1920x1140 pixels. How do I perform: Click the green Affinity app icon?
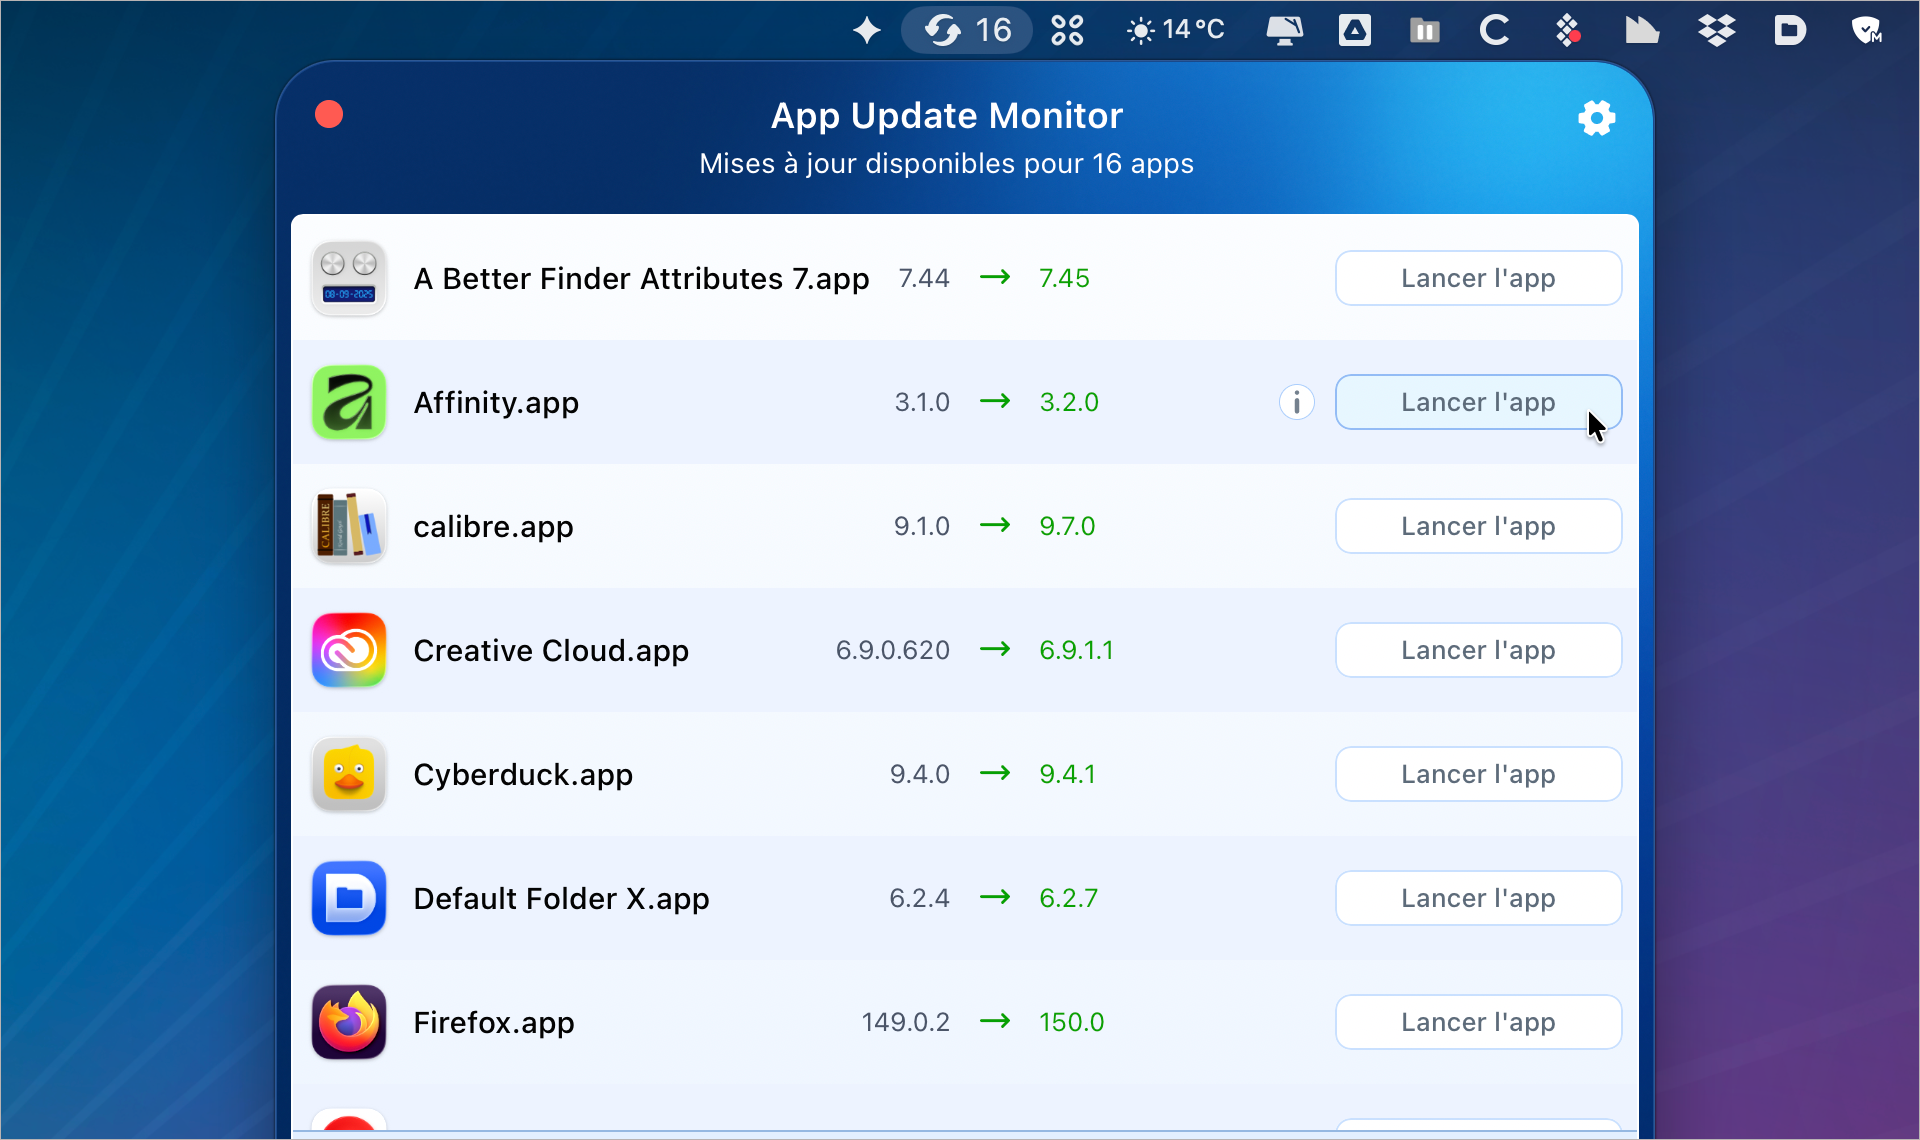[x=349, y=402]
